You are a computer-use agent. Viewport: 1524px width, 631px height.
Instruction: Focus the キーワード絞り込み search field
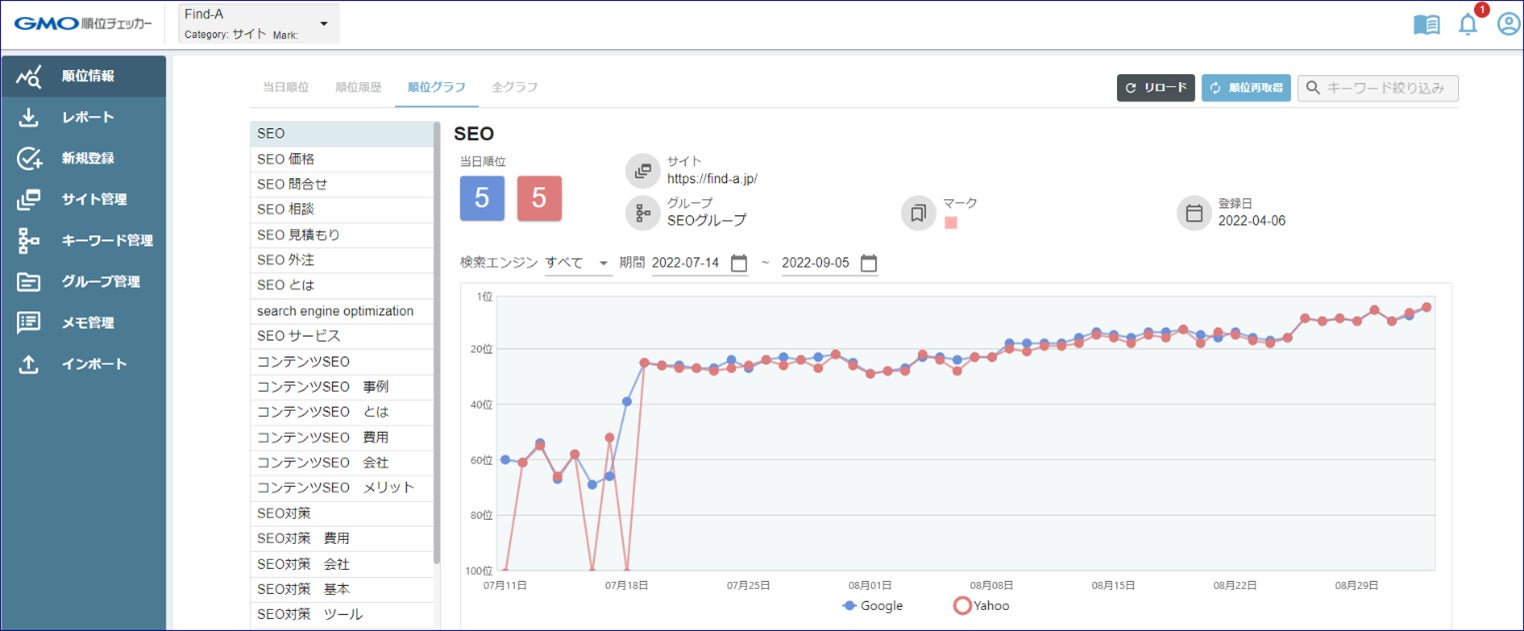point(1385,88)
